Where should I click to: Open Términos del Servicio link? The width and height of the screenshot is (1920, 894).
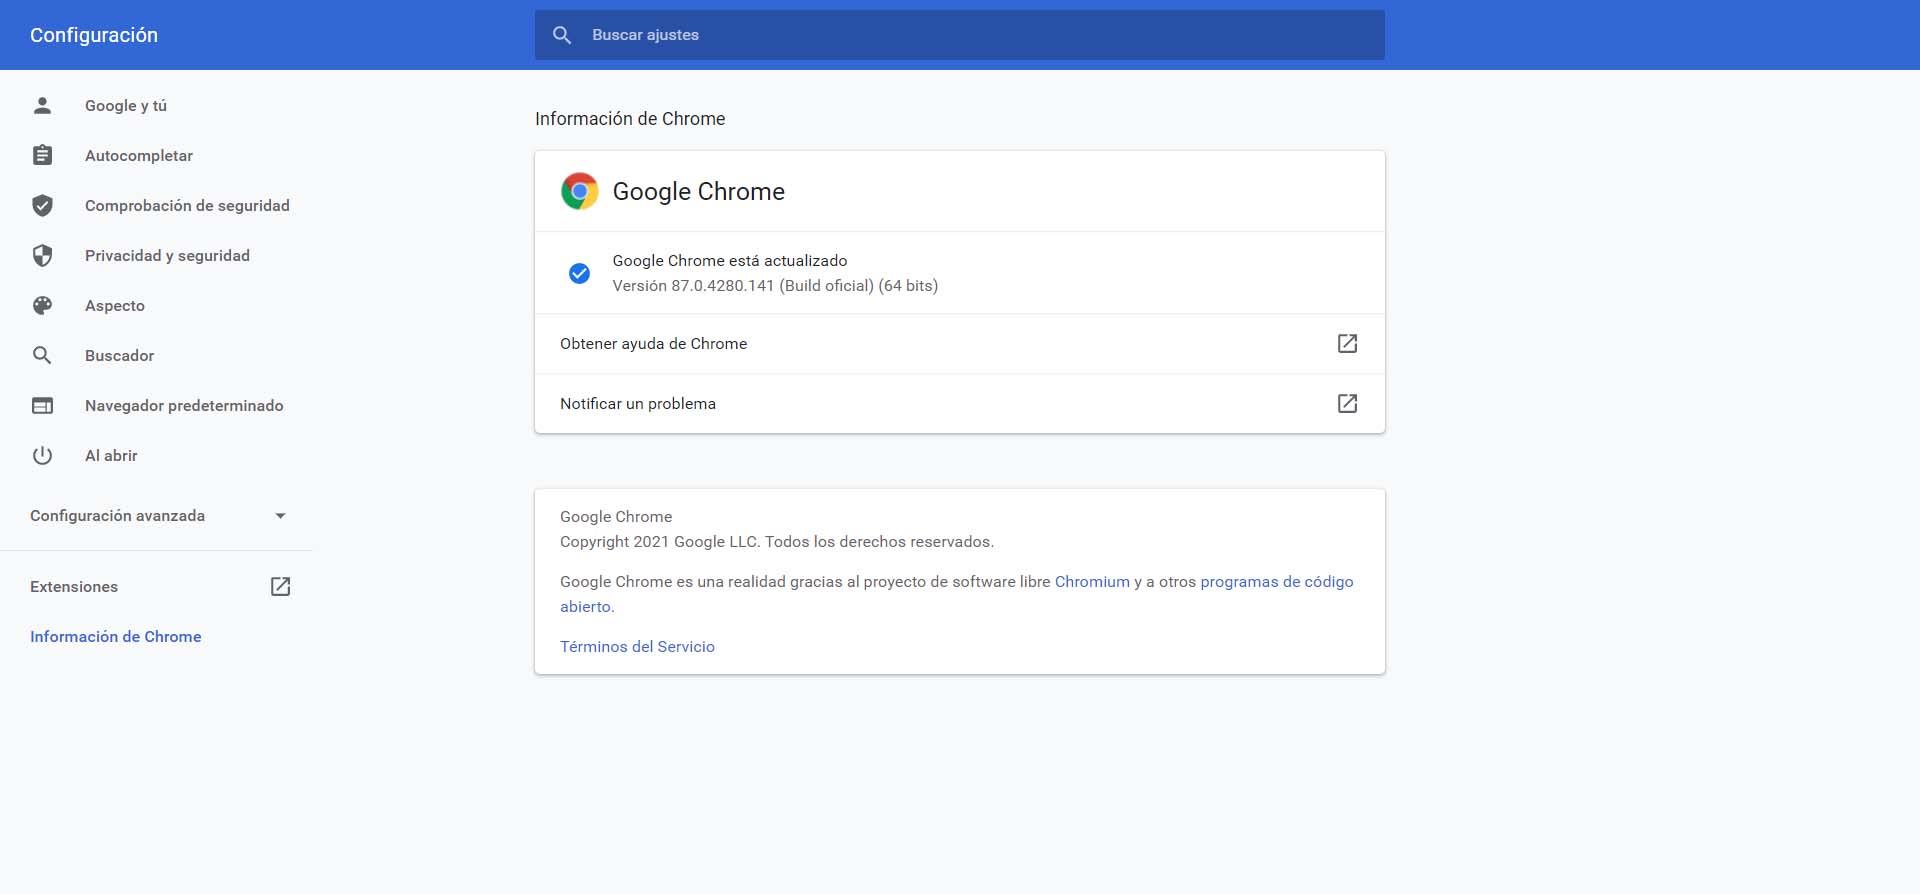pos(637,646)
